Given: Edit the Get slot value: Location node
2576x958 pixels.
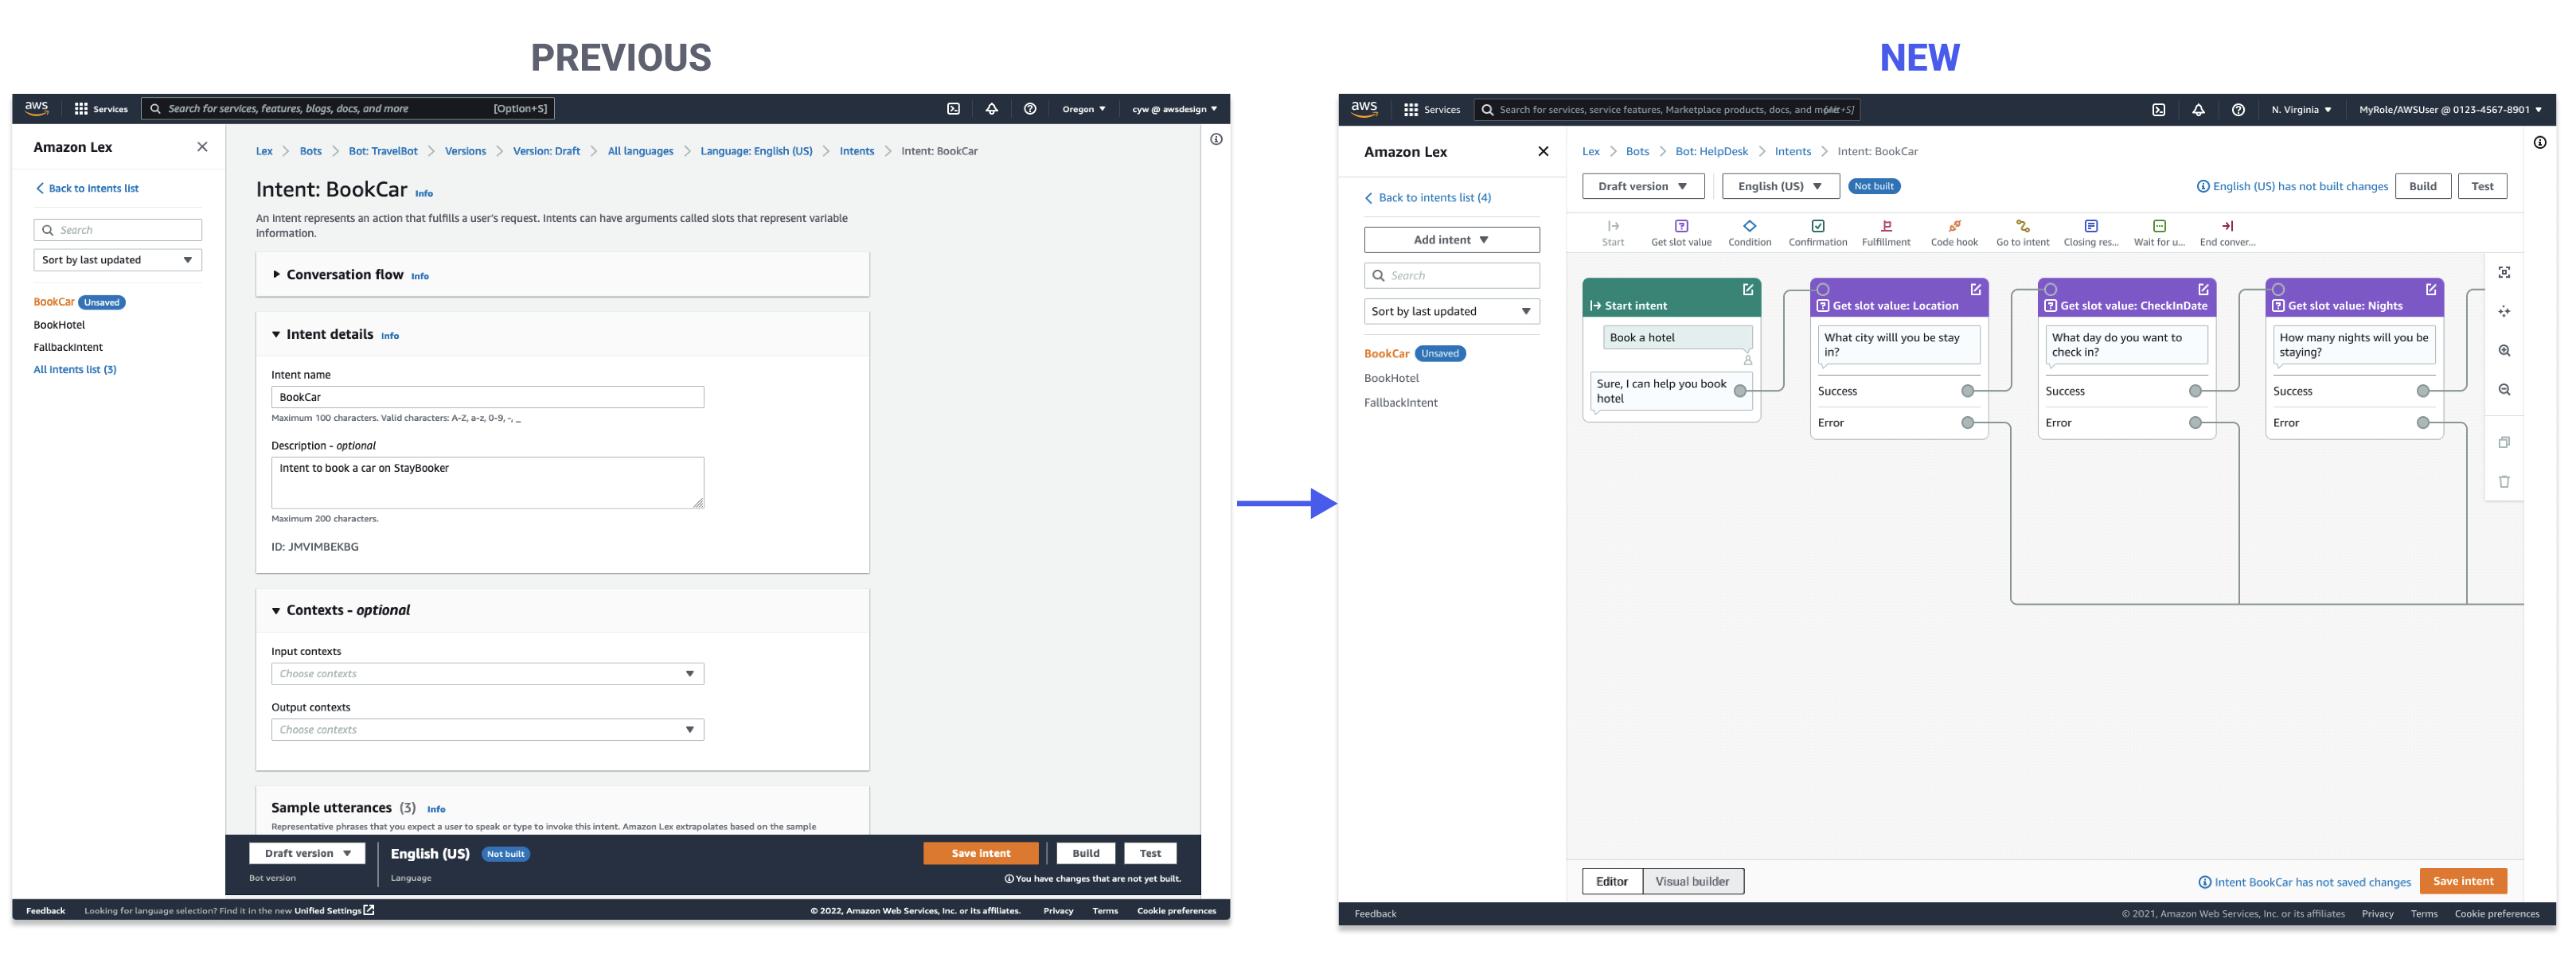Looking at the screenshot, I should coord(1976,289).
